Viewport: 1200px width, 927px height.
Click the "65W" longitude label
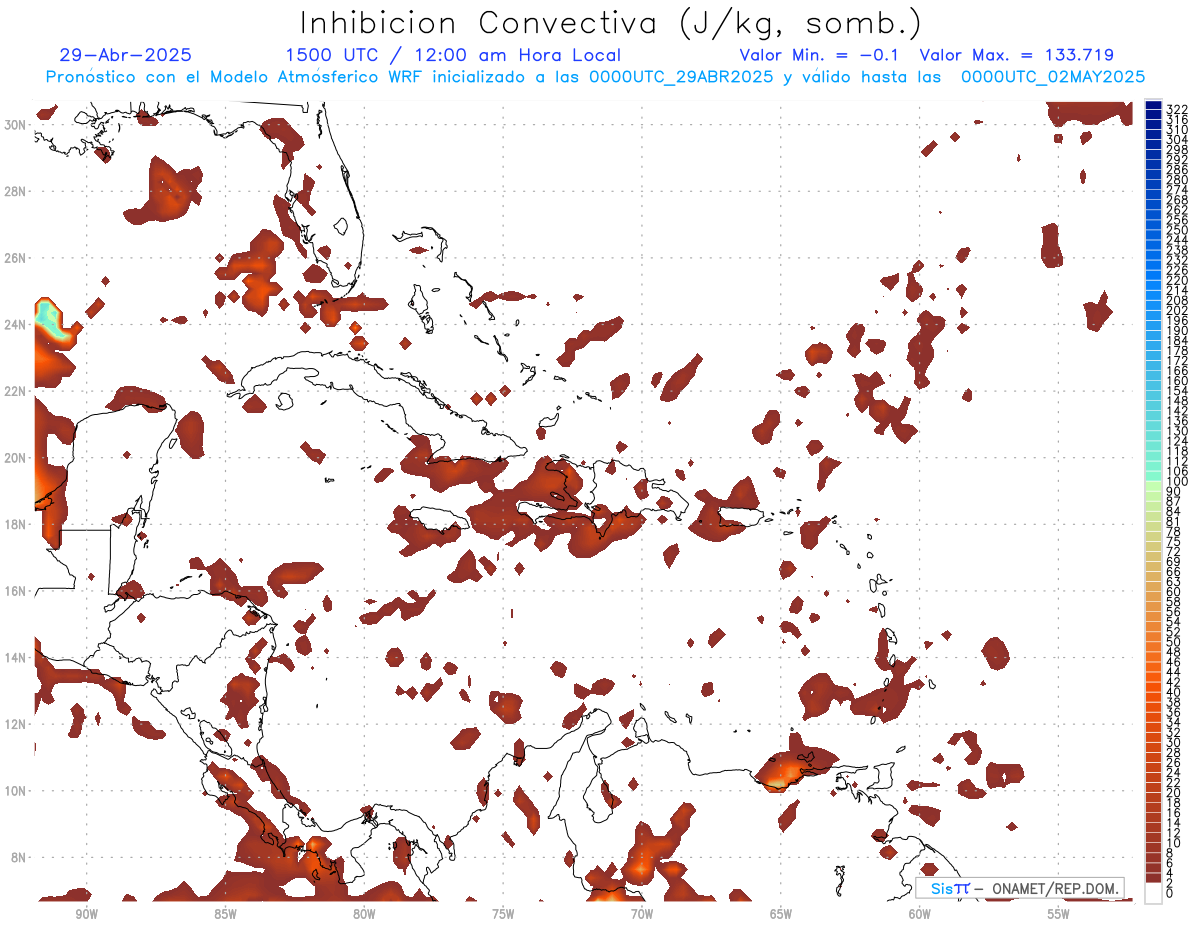781,915
